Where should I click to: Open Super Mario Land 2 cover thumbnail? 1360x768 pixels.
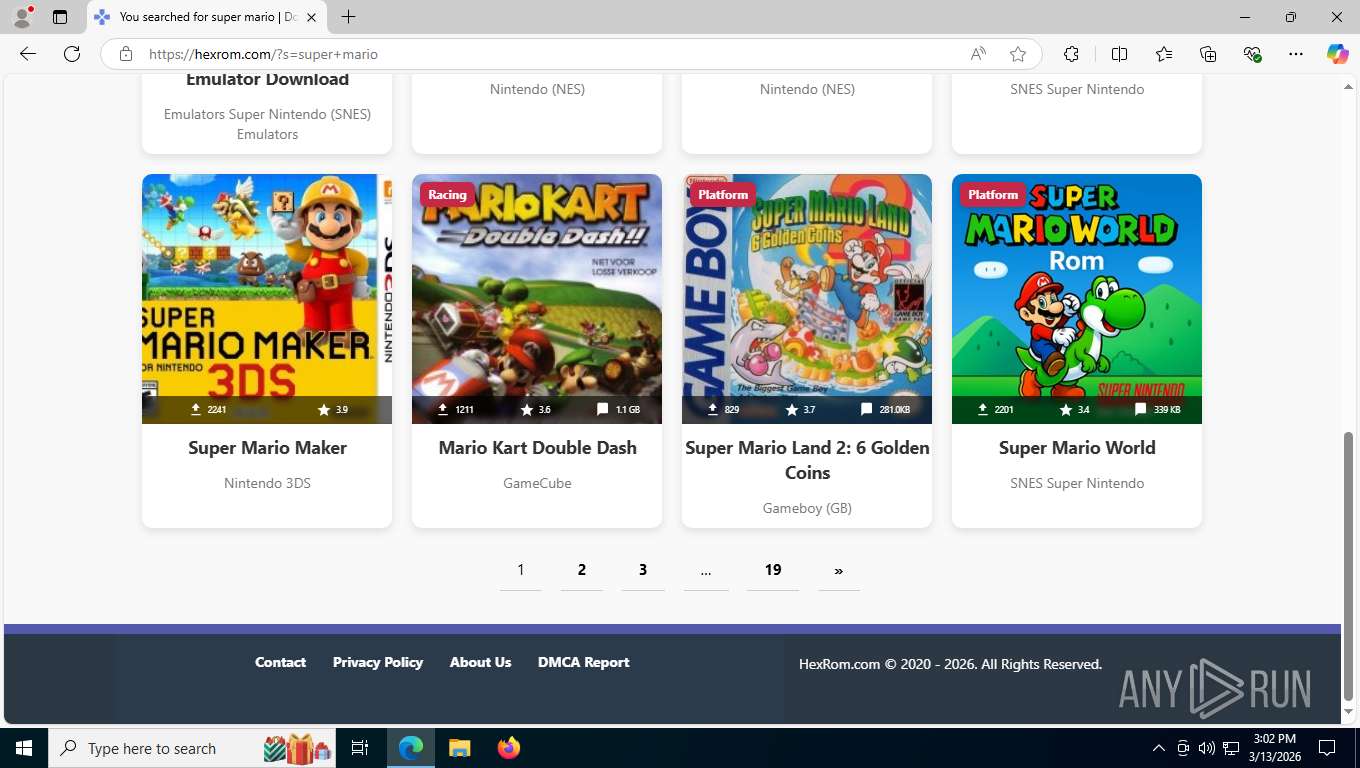coord(807,299)
